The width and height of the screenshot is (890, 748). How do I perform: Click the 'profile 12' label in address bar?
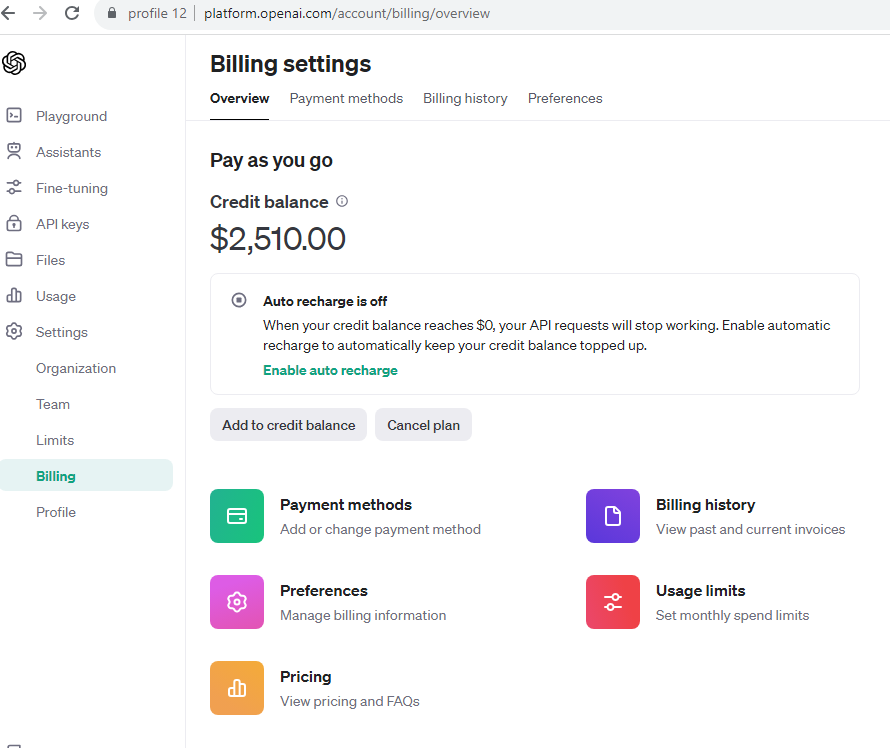click(x=157, y=13)
